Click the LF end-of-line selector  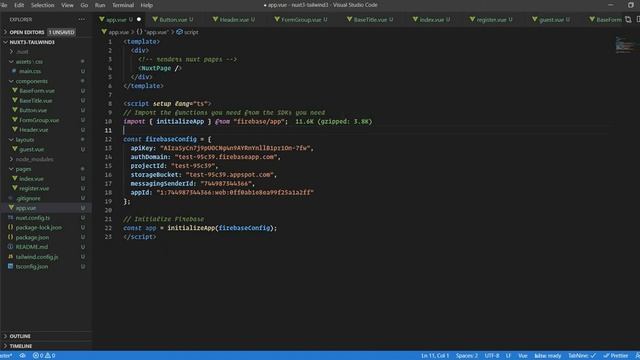tap(508, 356)
